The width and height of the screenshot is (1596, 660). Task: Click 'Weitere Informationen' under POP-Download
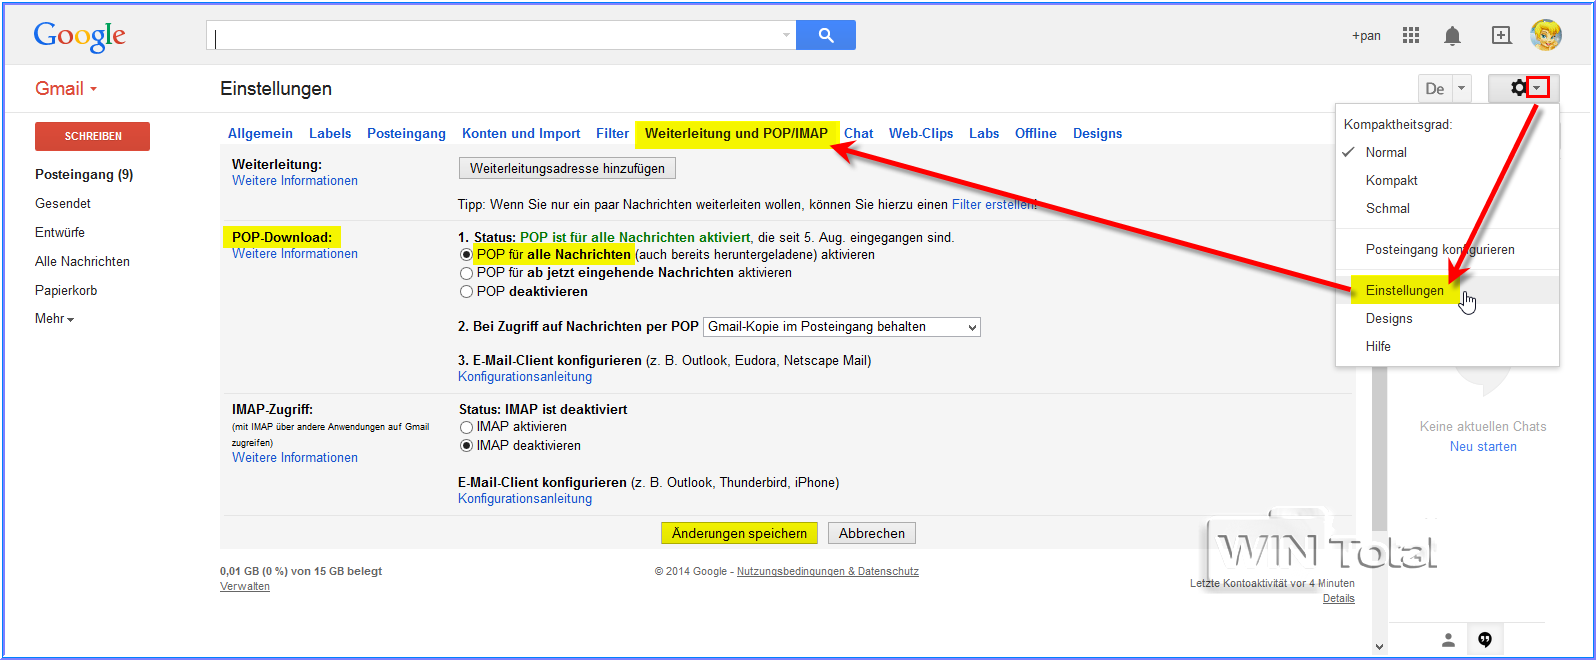click(295, 254)
